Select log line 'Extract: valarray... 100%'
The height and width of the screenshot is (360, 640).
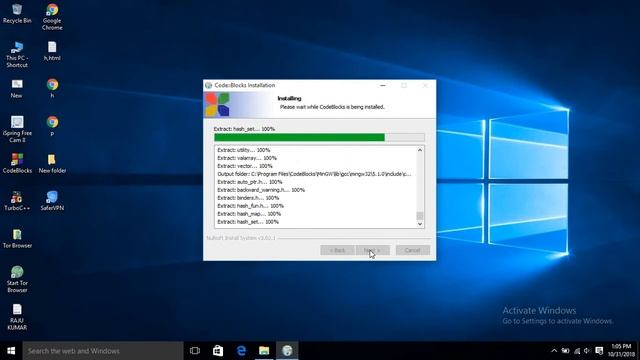pyautogui.click(x=247, y=158)
